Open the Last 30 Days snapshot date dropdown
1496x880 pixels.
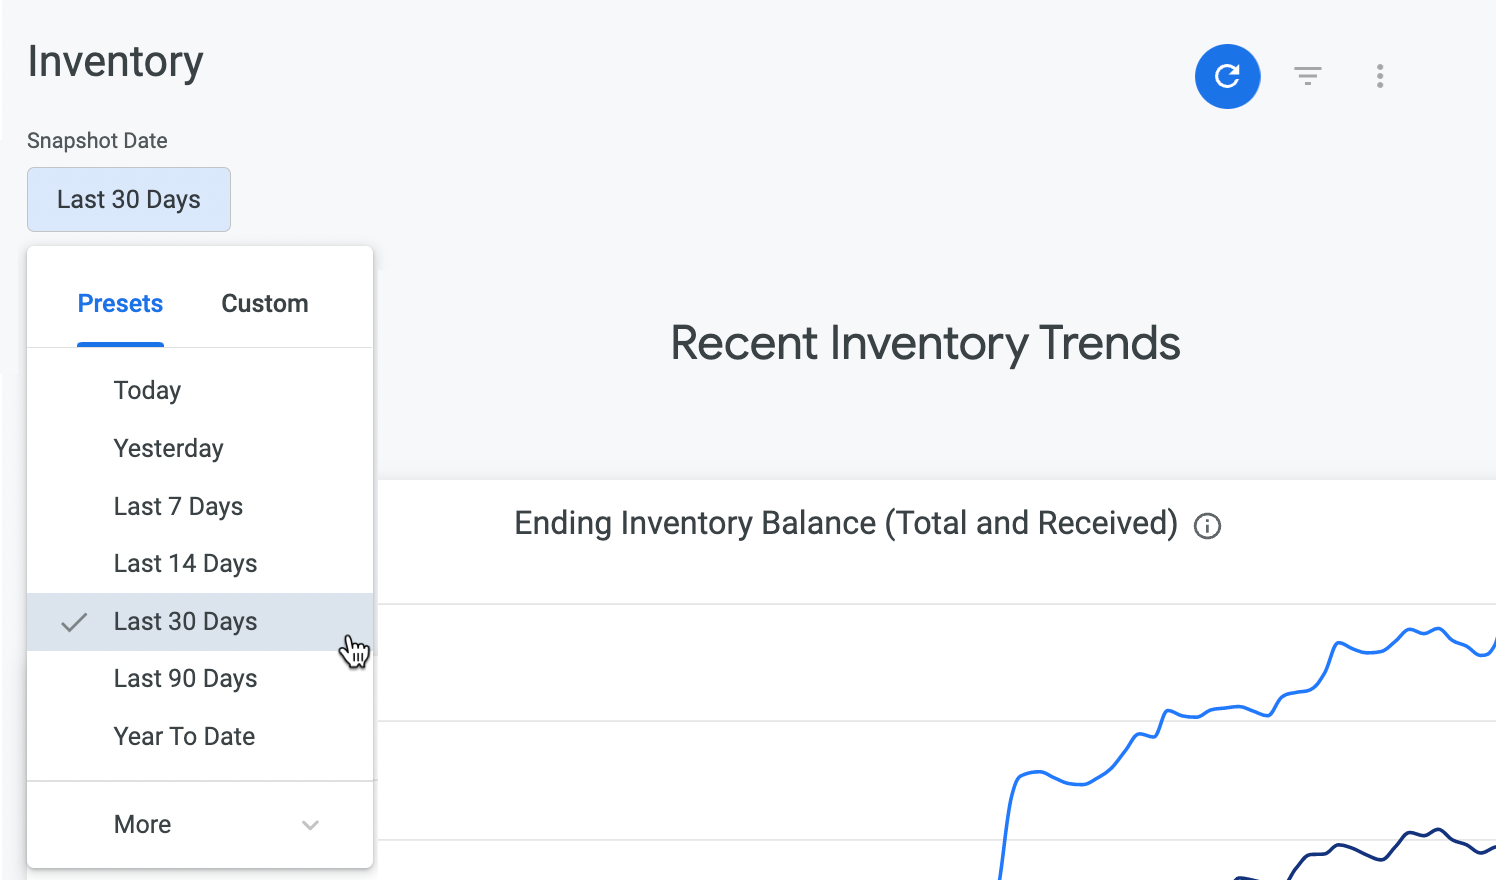(129, 200)
